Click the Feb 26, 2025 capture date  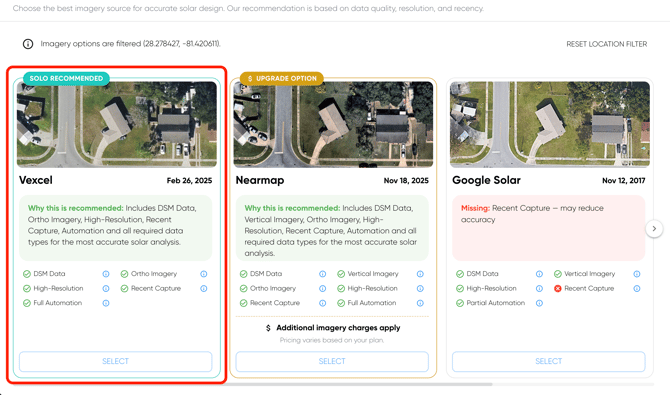[x=189, y=181]
